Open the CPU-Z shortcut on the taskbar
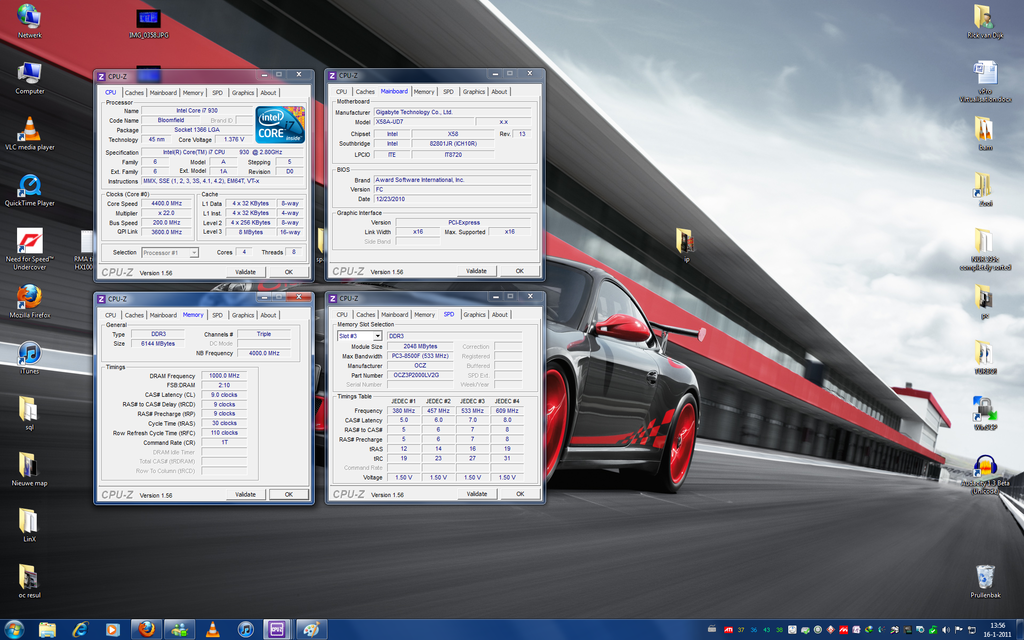This screenshot has height=640, width=1024. point(276,630)
